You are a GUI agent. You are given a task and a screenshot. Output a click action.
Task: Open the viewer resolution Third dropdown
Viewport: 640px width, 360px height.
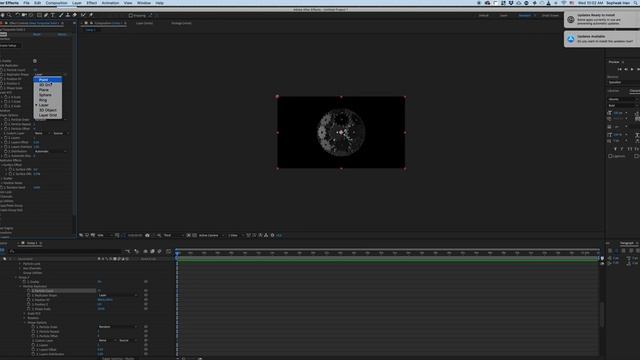click(173, 236)
